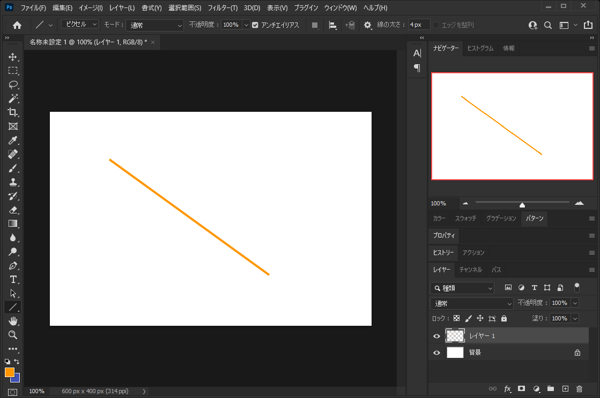Viewport: 600px width, 398px height.
Task: Open layer opacity 100% dropdown arrow
Action: 575,303
